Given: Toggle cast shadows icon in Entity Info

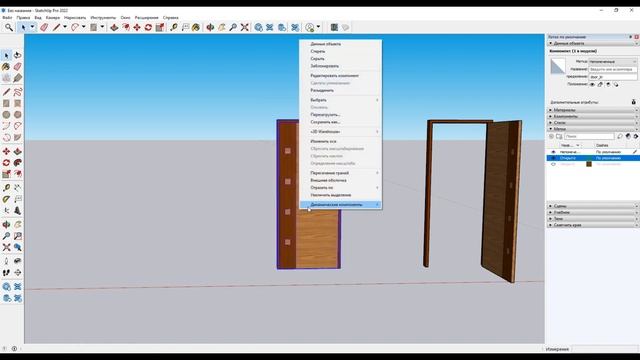Looking at the screenshot, I should [616, 84].
